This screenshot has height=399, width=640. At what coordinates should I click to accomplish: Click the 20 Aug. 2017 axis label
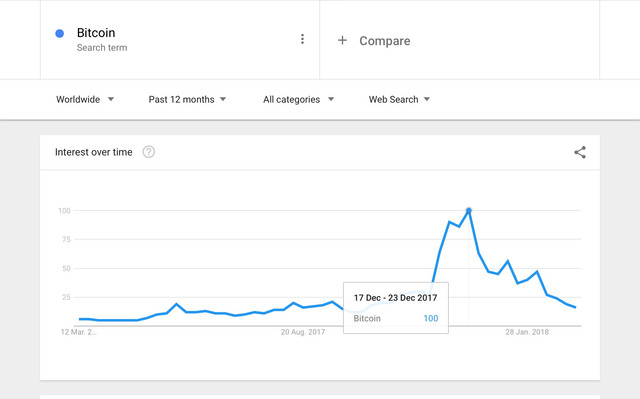(x=302, y=332)
